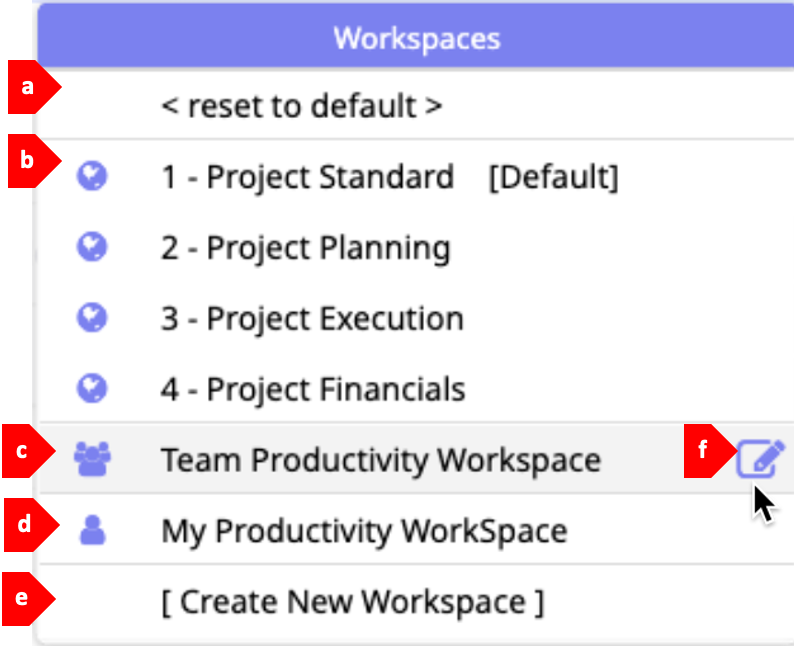The height and width of the screenshot is (646, 794).
Task: Click the globe icon beside Project Standard
Action: pyautogui.click(x=93, y=177)
